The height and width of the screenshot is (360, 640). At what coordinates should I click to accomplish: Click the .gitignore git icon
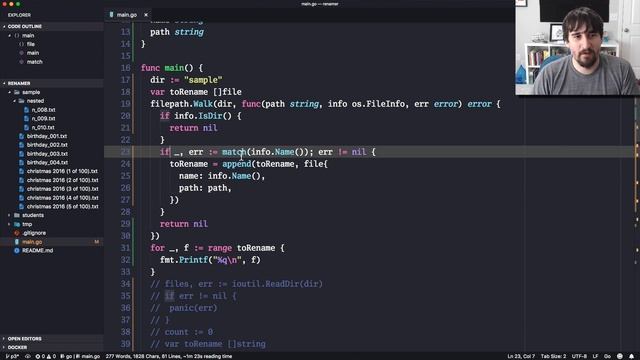tap(17, 233)
